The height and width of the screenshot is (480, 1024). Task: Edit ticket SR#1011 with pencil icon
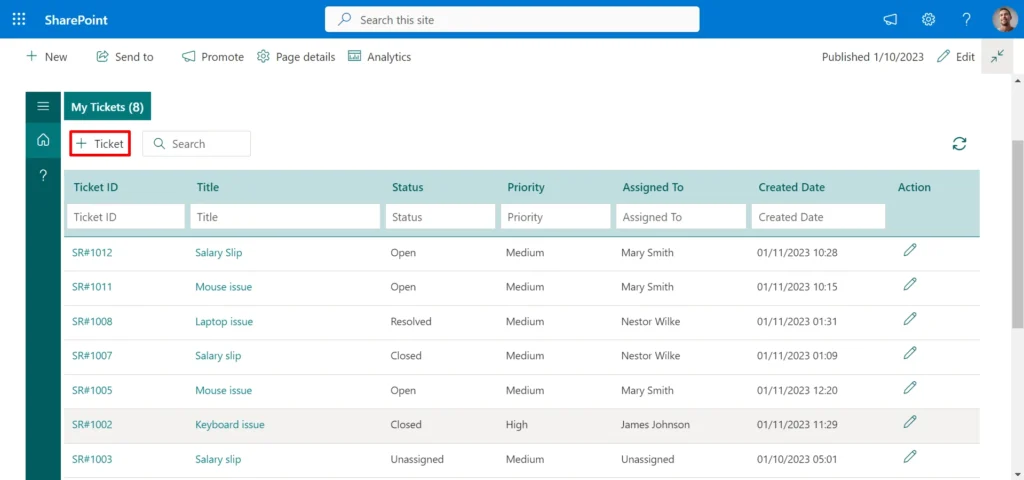tap(910, 284)
